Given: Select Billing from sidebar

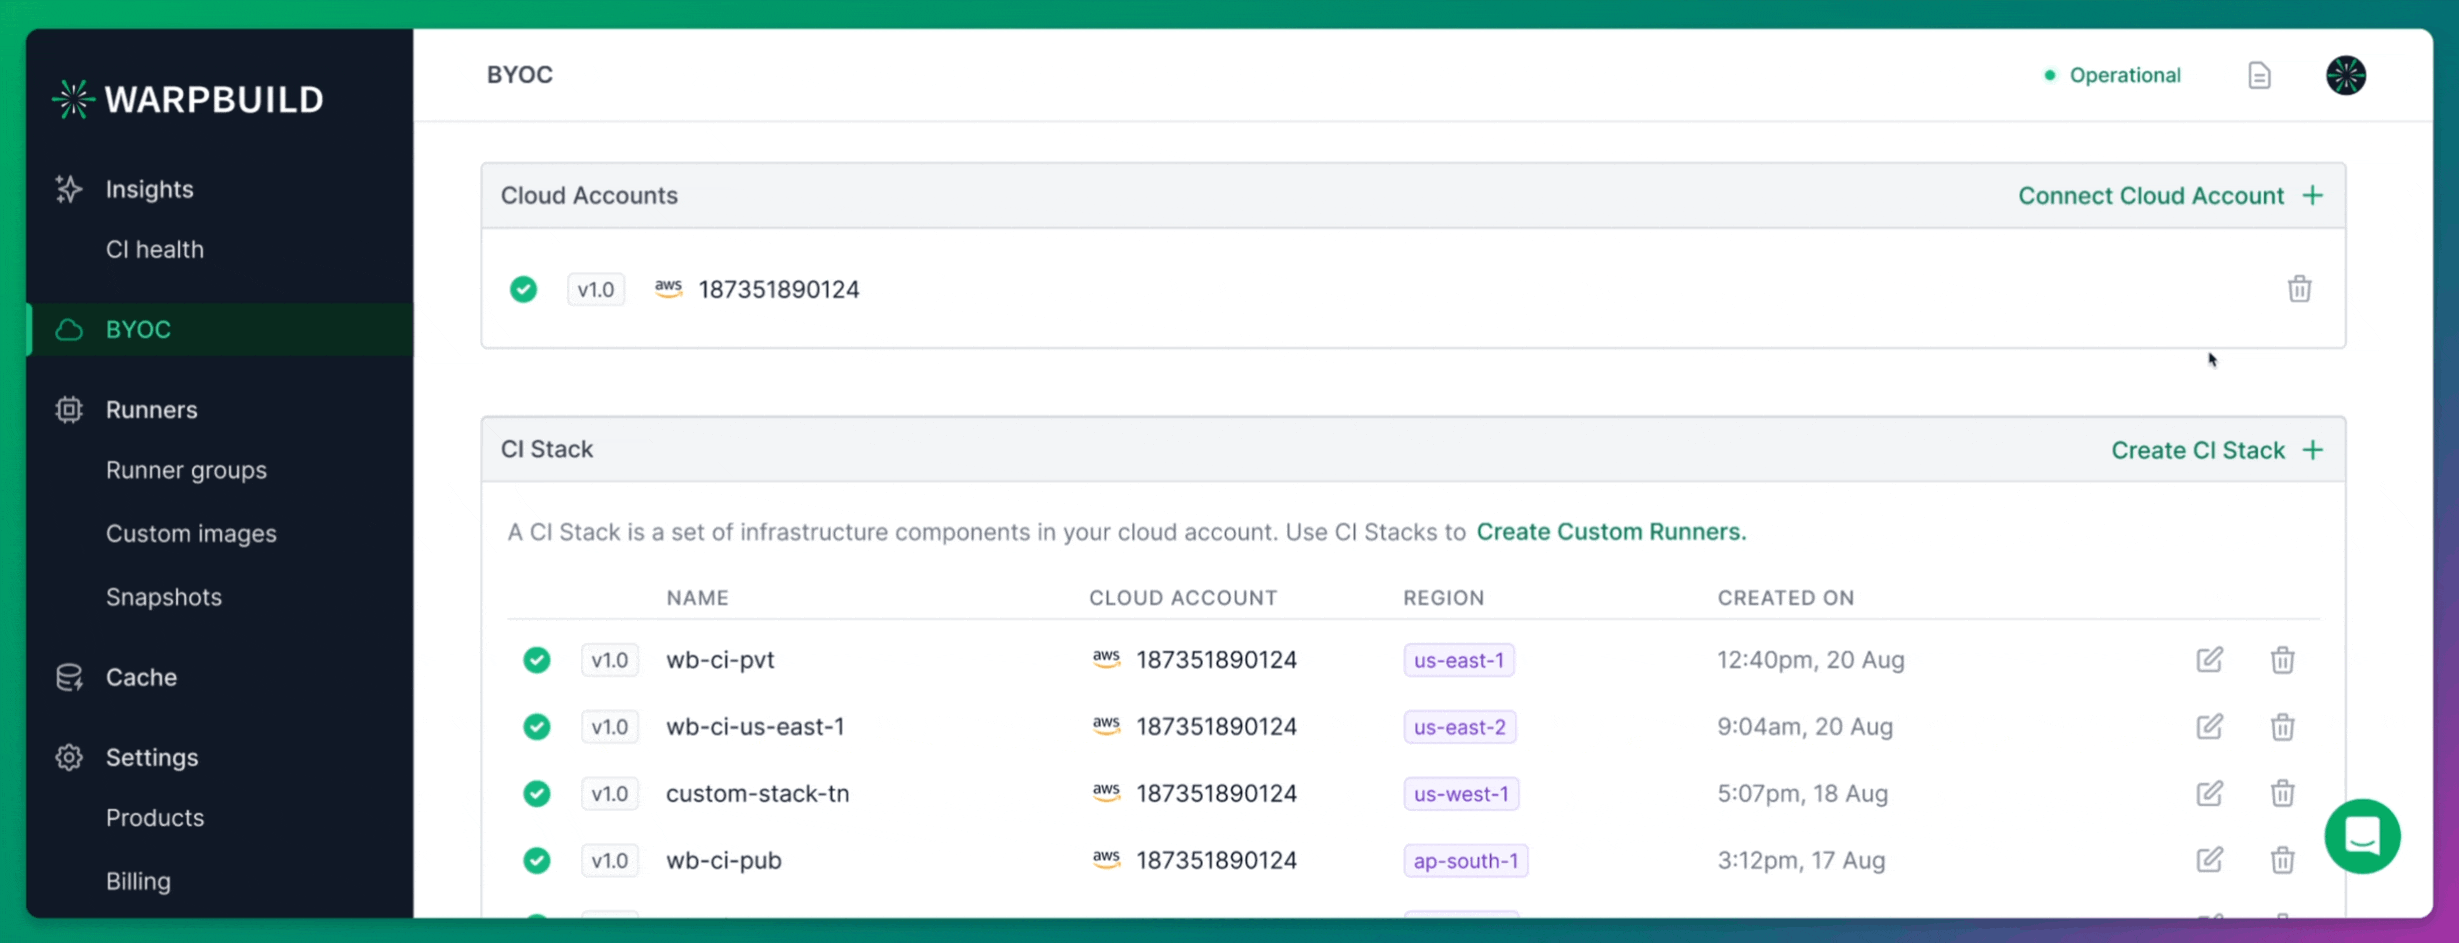Looking at the screenshot, I should pyautogui.click(x=138, y=881).
